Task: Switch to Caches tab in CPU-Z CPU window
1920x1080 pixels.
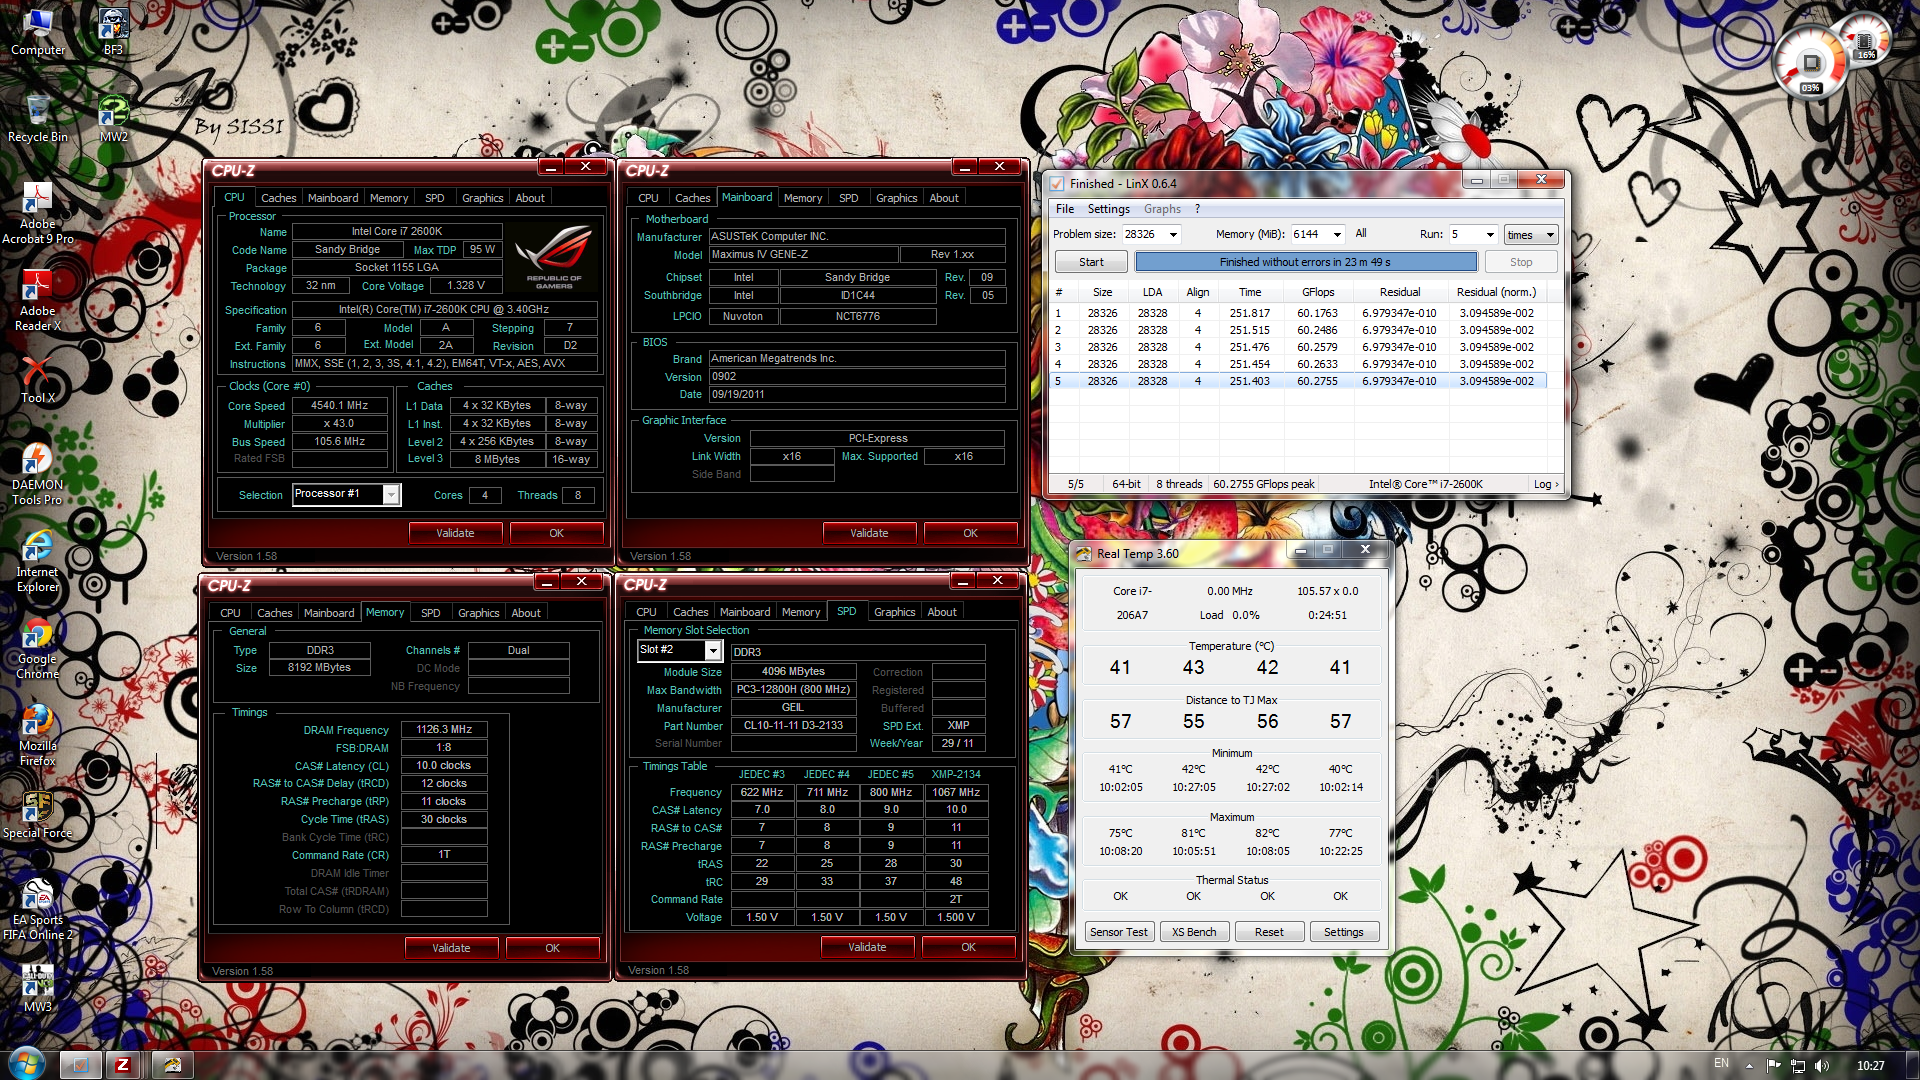Action: (x=278, y=198)
